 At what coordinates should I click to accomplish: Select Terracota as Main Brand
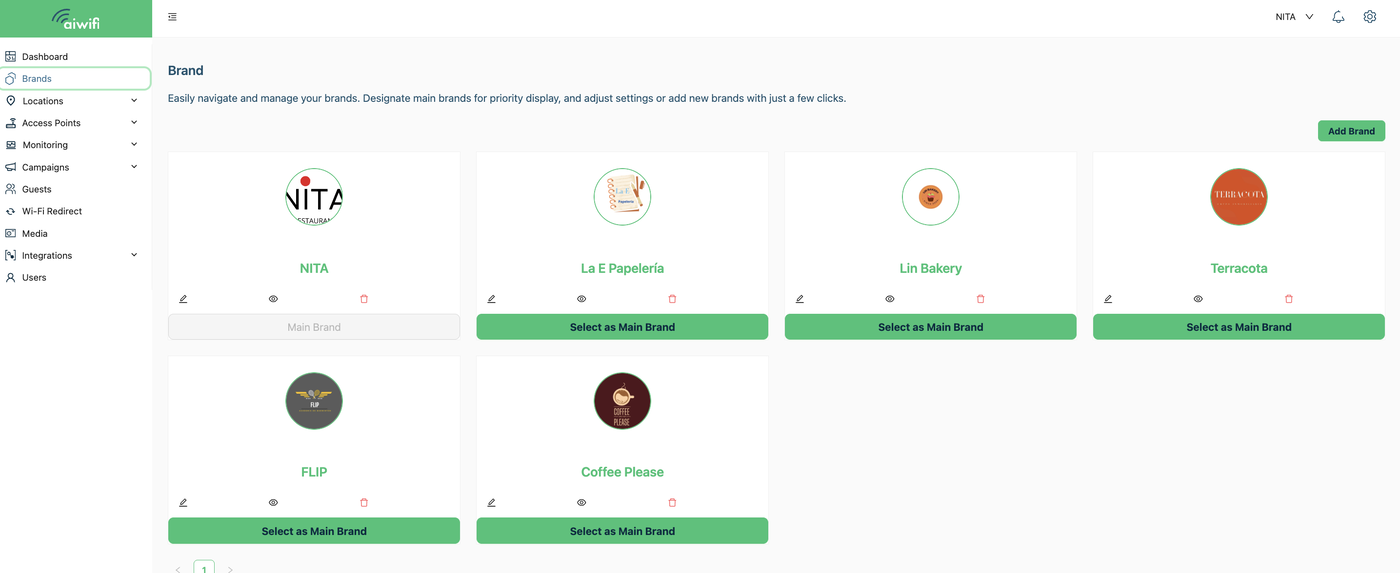coord(1238,327)
